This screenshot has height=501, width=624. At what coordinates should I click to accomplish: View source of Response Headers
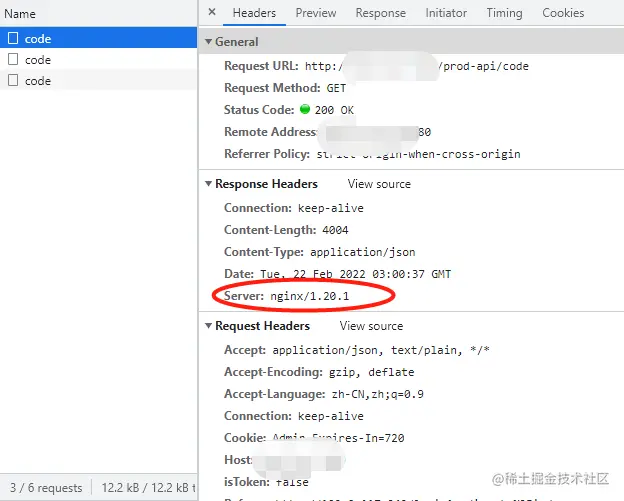(379, 184)
